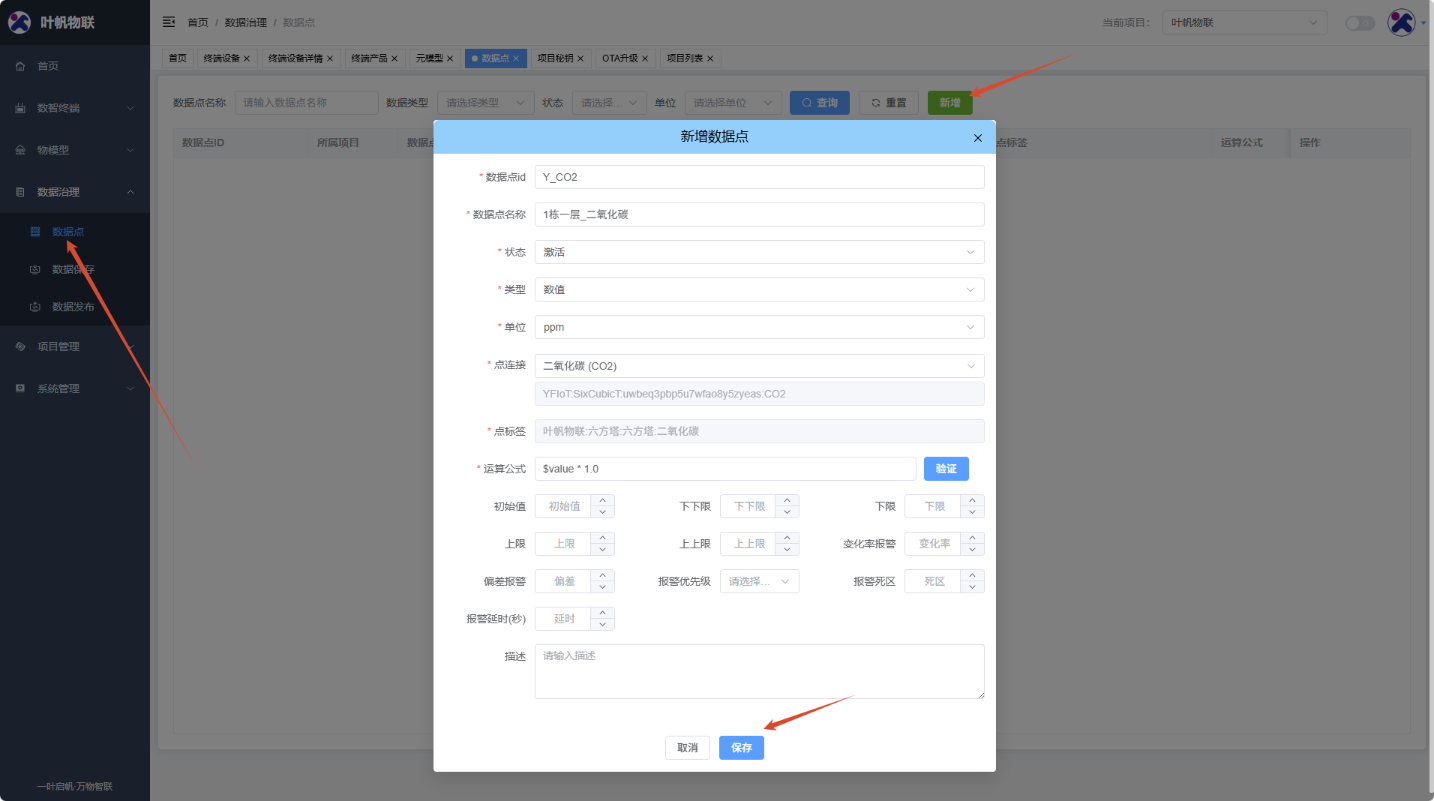Image resolution: width=1434 pixels, height=801 pixels.
Task: Click the 验证 button beside 运算公式
Action: tap(945, 468)
